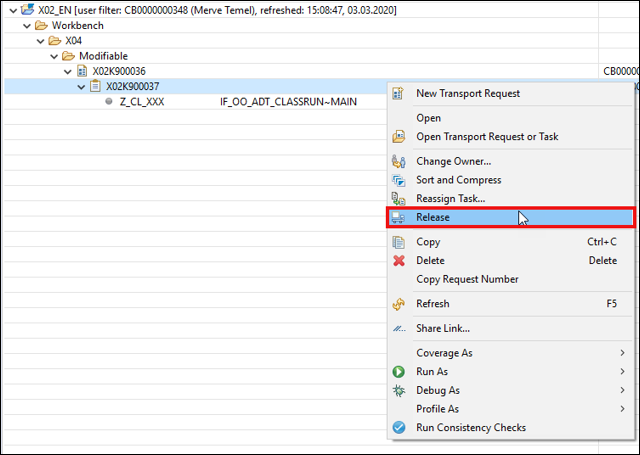The width and height of the screenshot is (640, 455).
Task: Click the Workbench folder icon
Action: tap(41, 26)
